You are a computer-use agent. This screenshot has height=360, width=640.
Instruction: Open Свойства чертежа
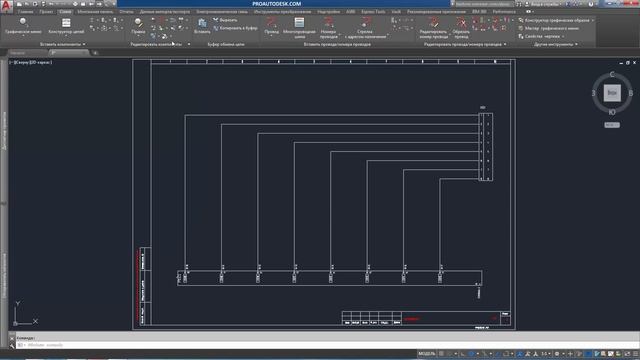pyautogui.click(x=539, y=36)
